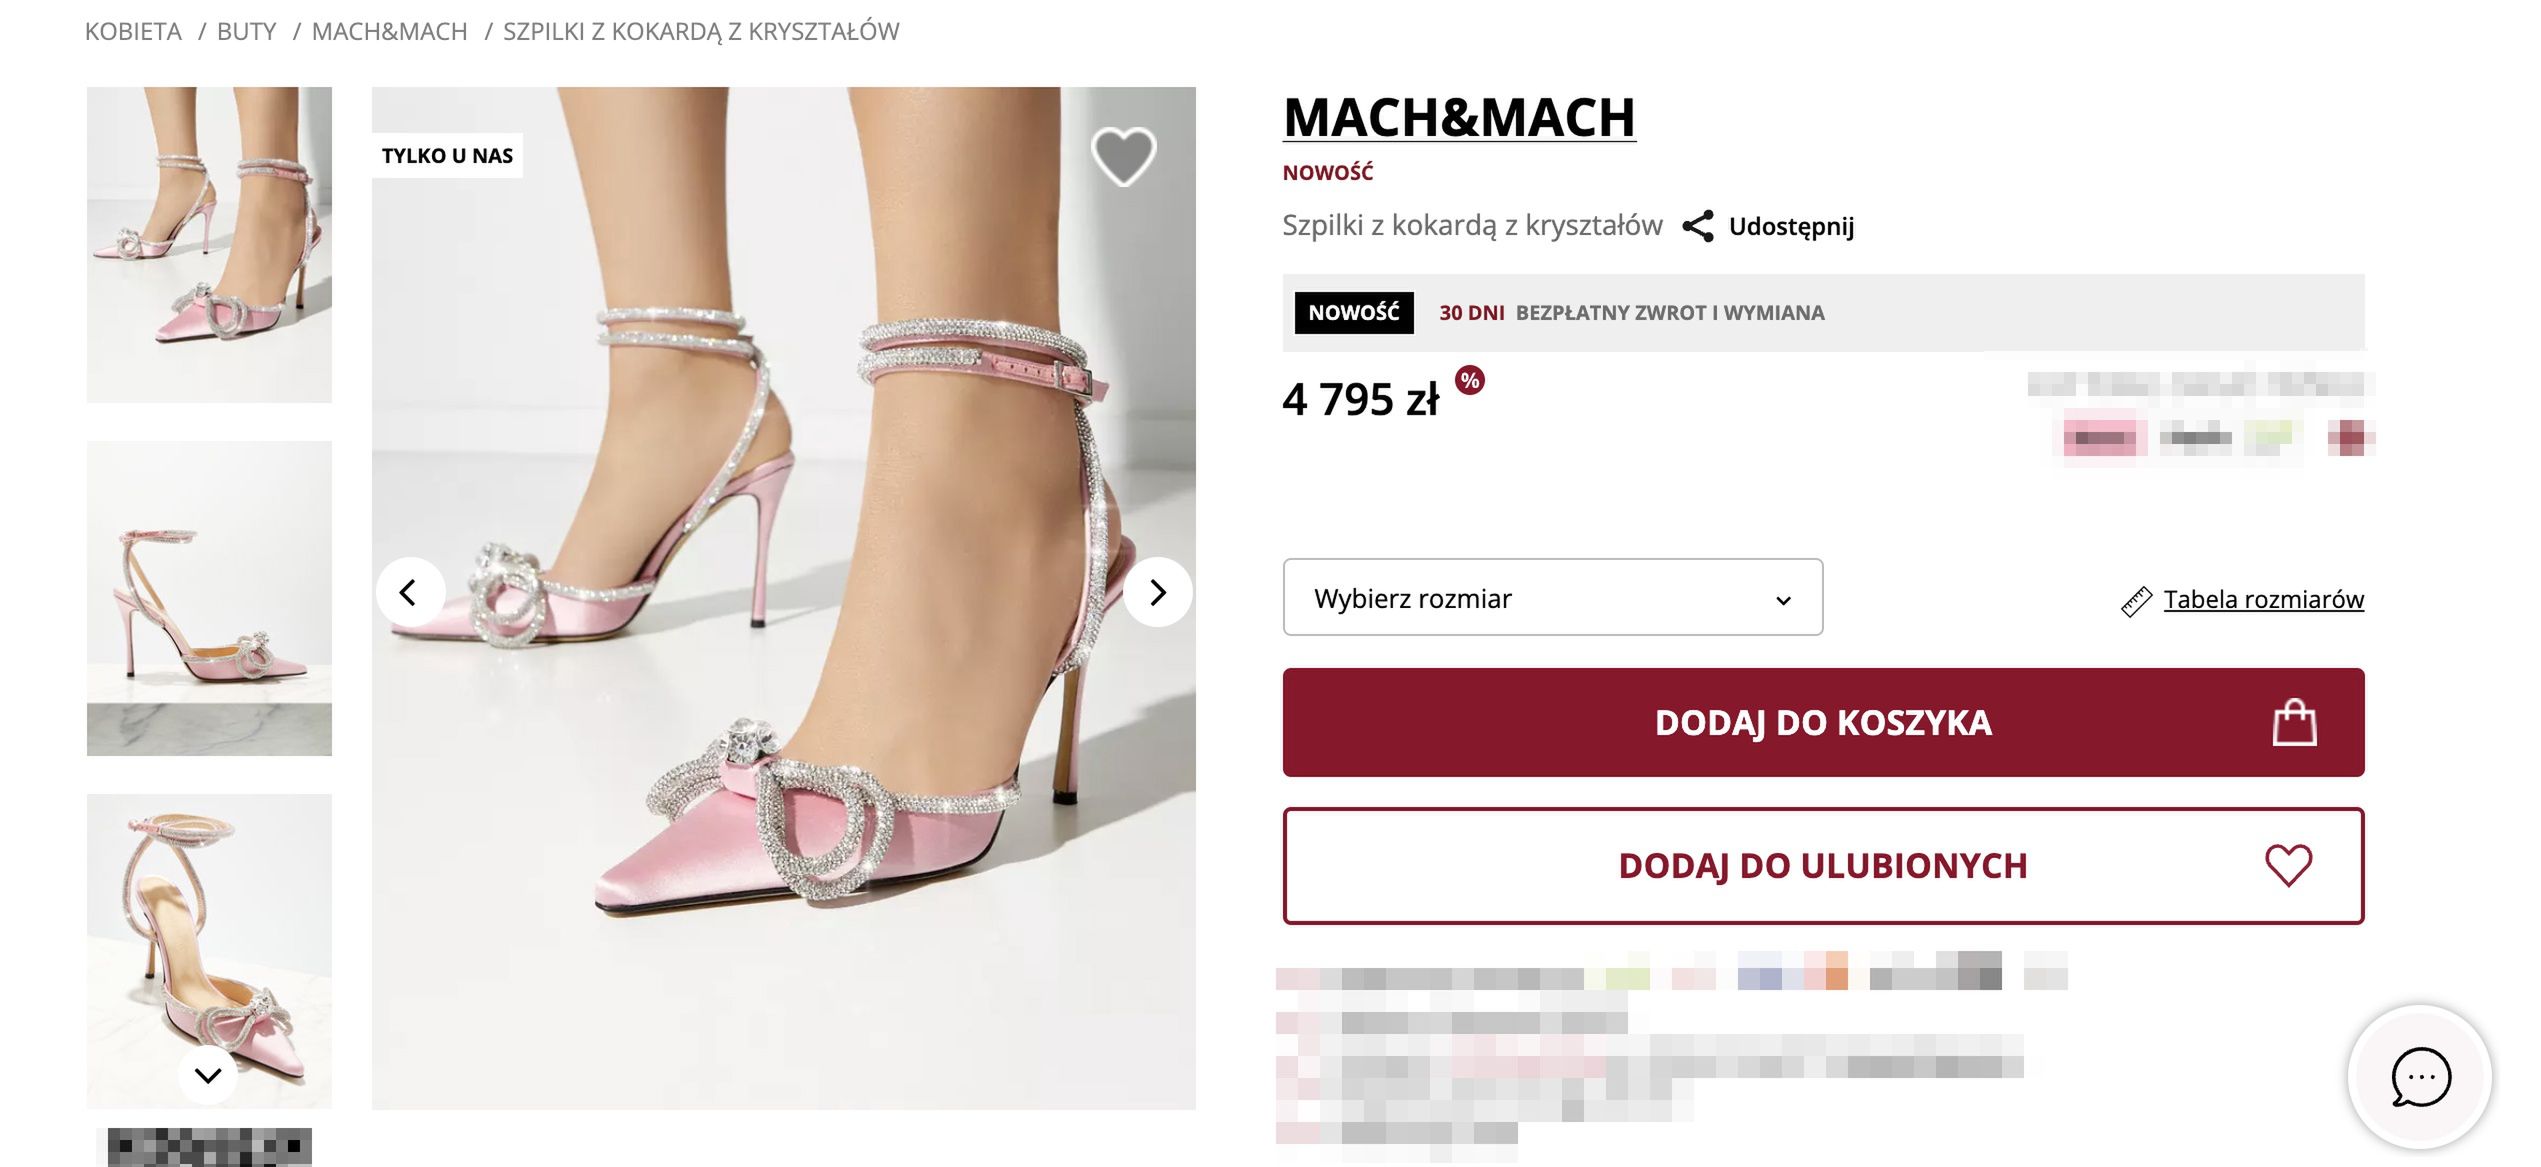Click the MACH&MACH brand heading link

click(1459, 118)
